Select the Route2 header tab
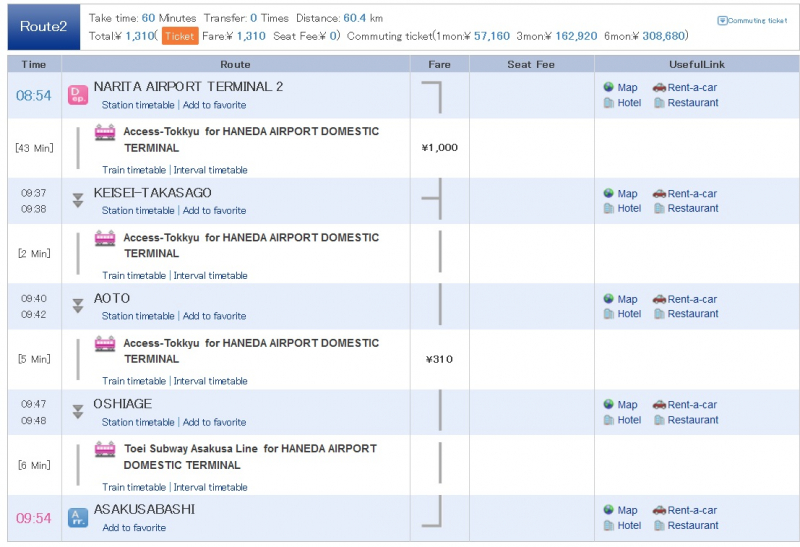This screenshot has width=800, height=547. pos(43,27)
